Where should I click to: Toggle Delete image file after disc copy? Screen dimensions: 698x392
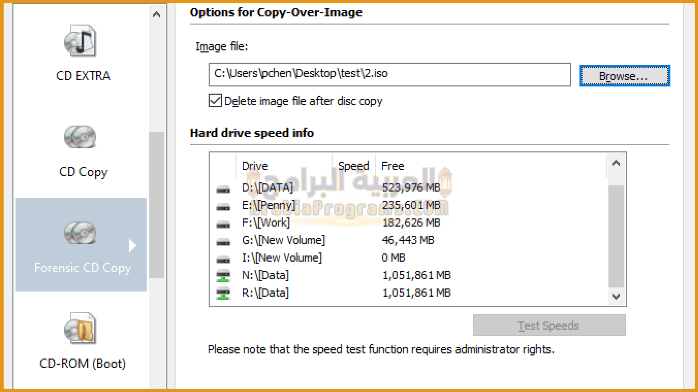click(x=215, y=101)
